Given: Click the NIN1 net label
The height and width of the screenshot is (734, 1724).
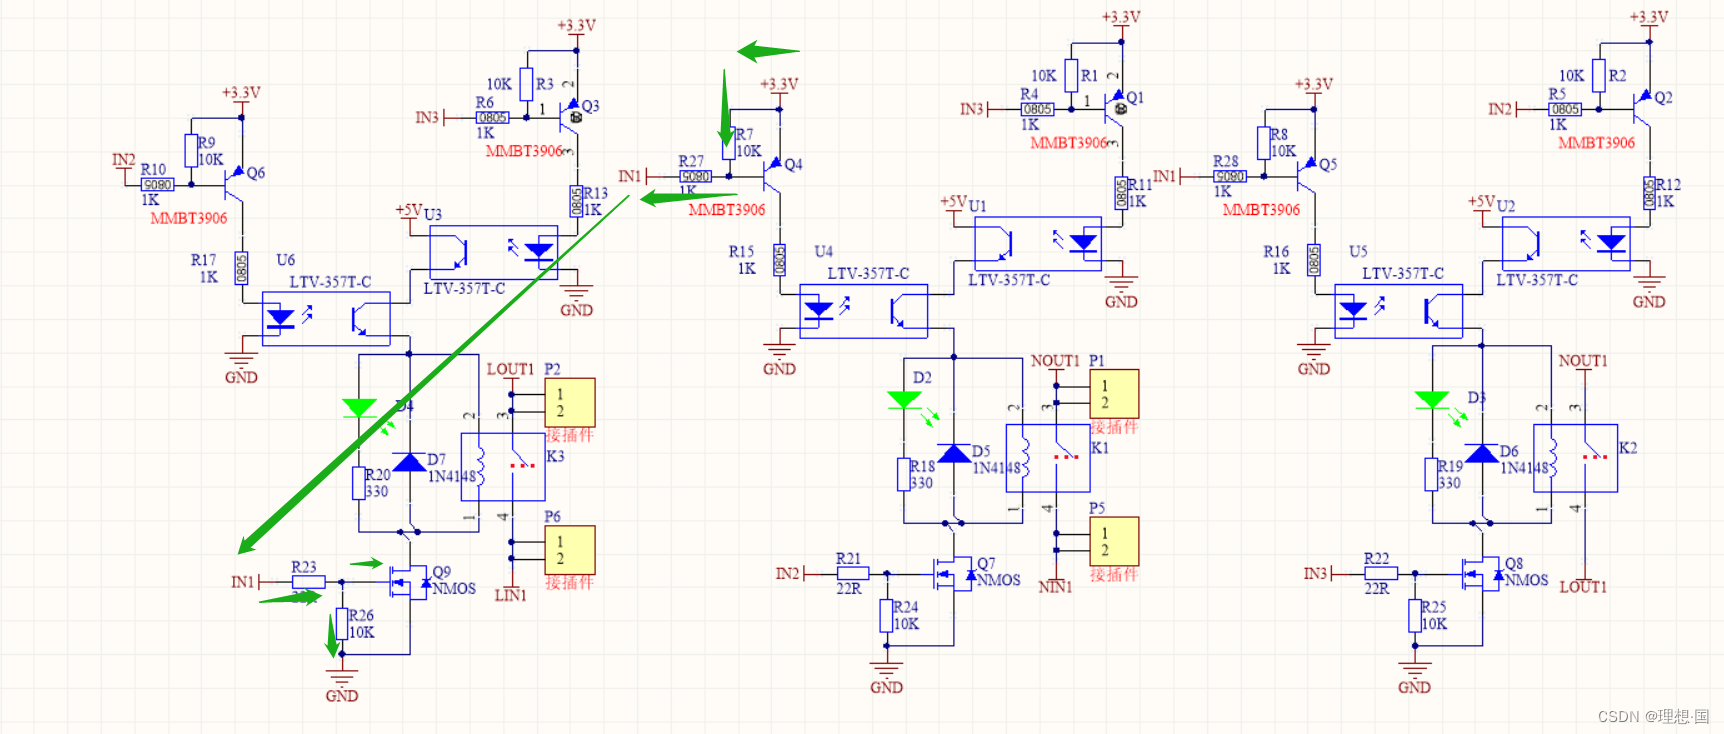Looking at the screenshot, I should (x=1055, y=588).
